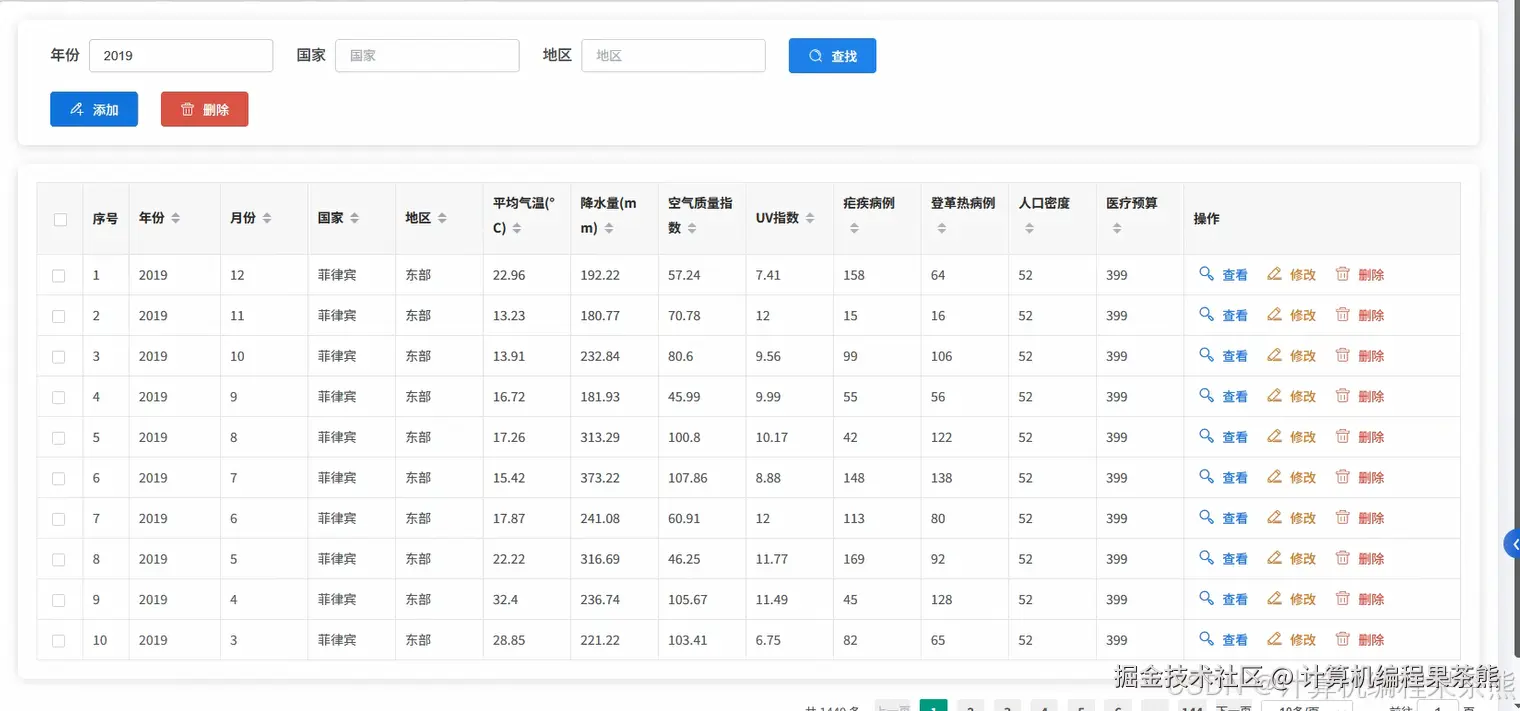Focus the 年份 input containing 2019
1520x711 pixels.
[181, 56]
